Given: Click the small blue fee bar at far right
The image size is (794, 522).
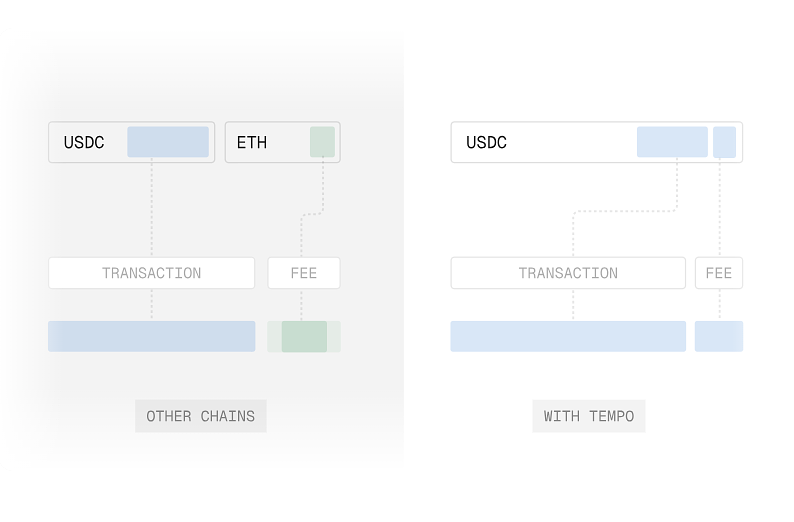Looking at the screenshot, I should pyautogui.click(x=719, y=336).
